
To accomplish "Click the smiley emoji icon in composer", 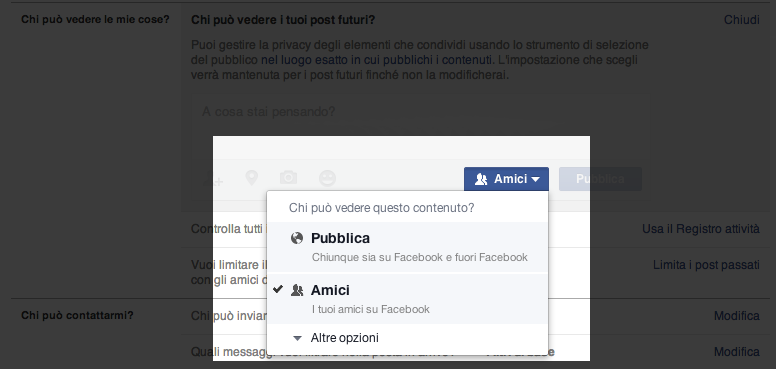I will point(327,178).
